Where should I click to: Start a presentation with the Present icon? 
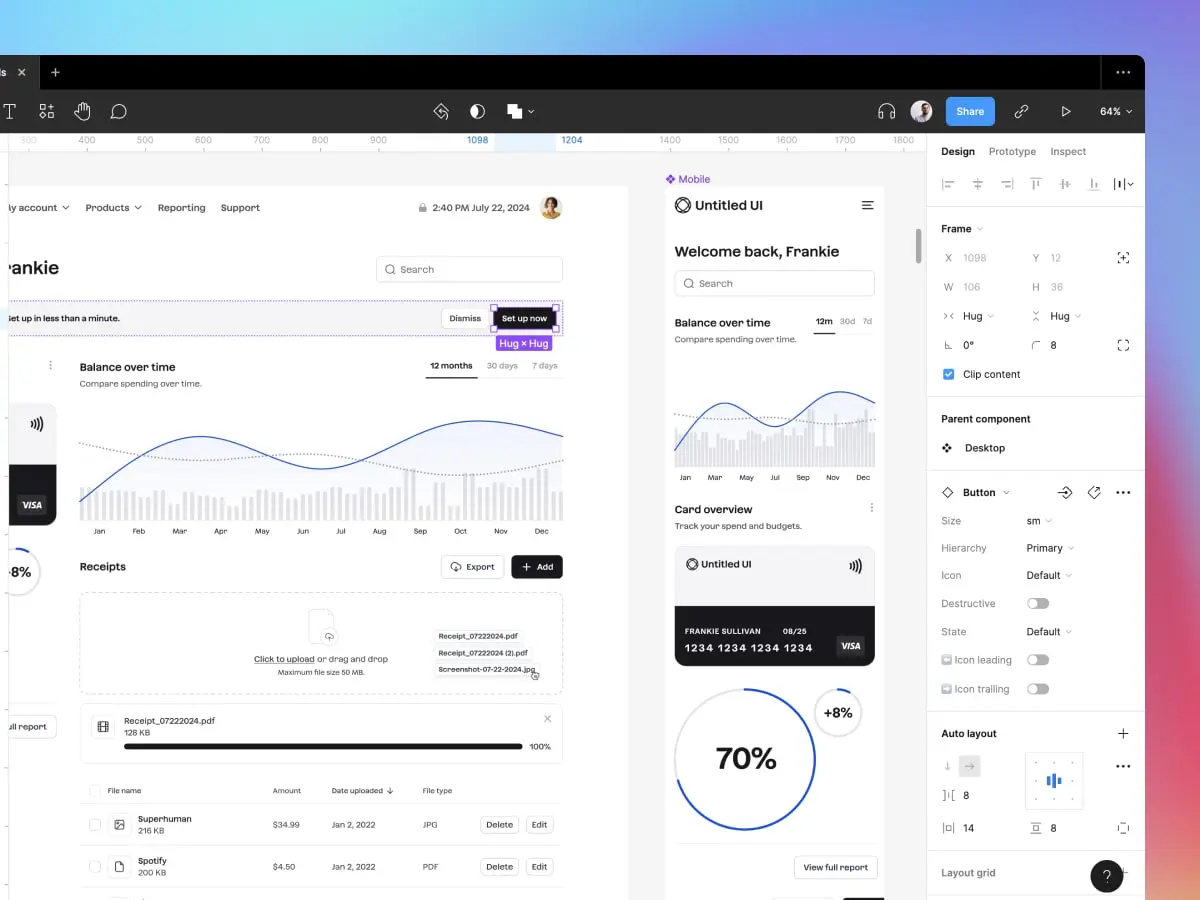(1066, 111)
